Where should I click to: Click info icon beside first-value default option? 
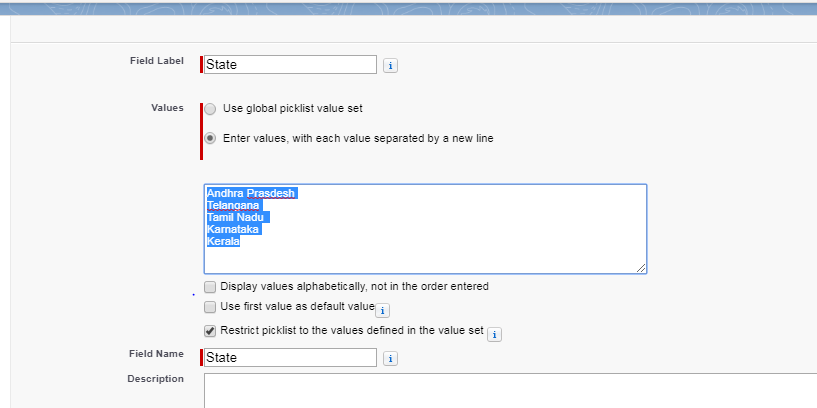tap(382, 311)
